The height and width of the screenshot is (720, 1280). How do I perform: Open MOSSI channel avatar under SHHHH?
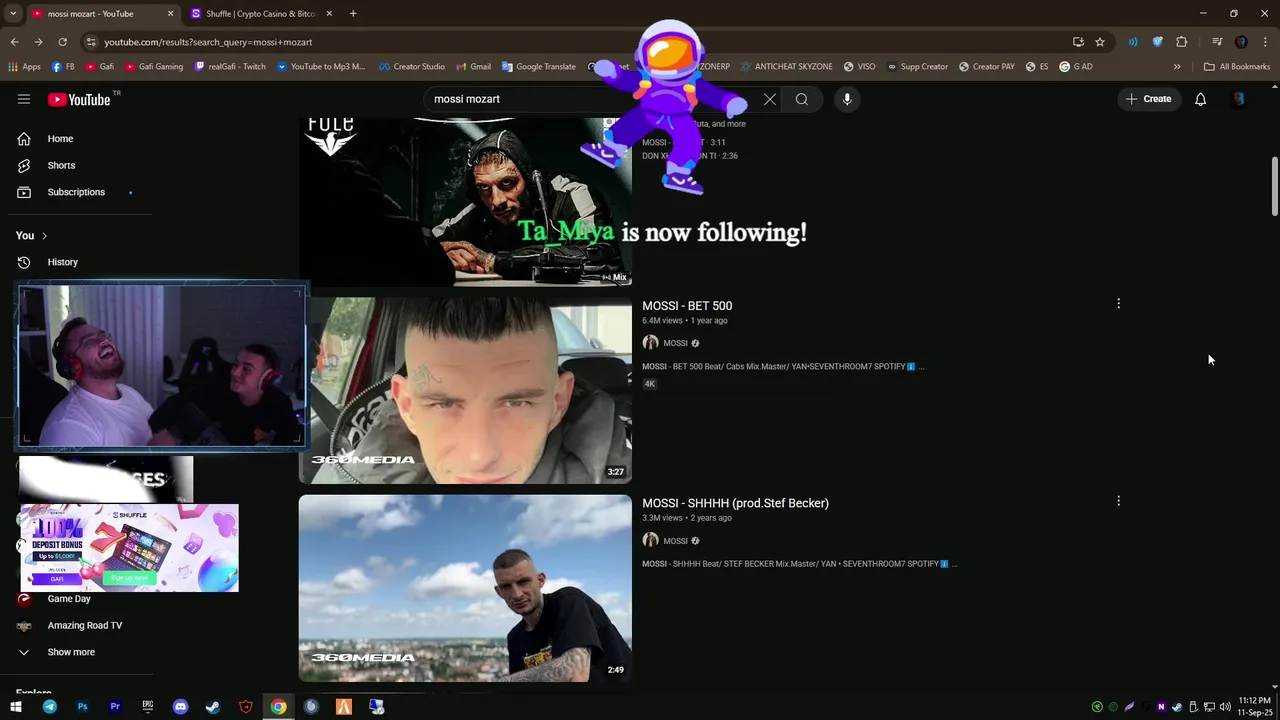pos(650,541)
